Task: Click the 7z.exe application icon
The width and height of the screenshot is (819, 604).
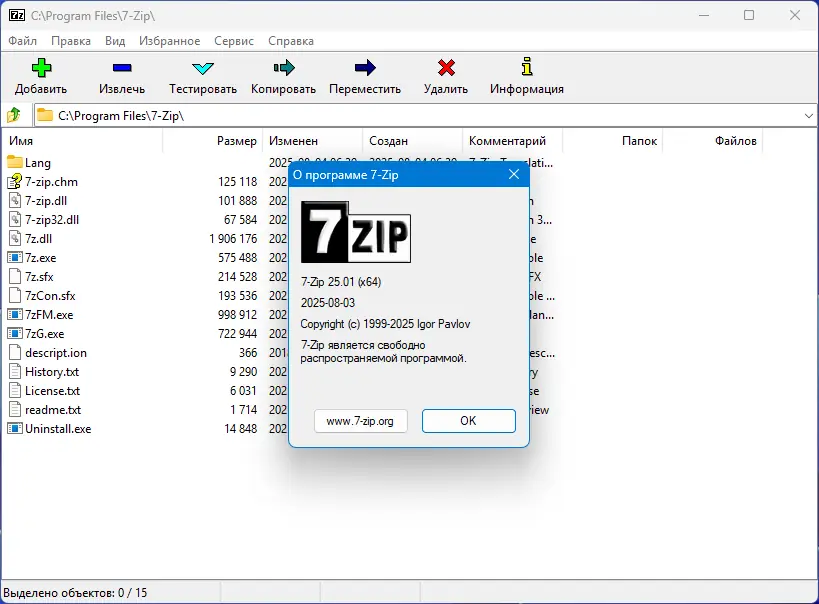Action: (15, 258)
